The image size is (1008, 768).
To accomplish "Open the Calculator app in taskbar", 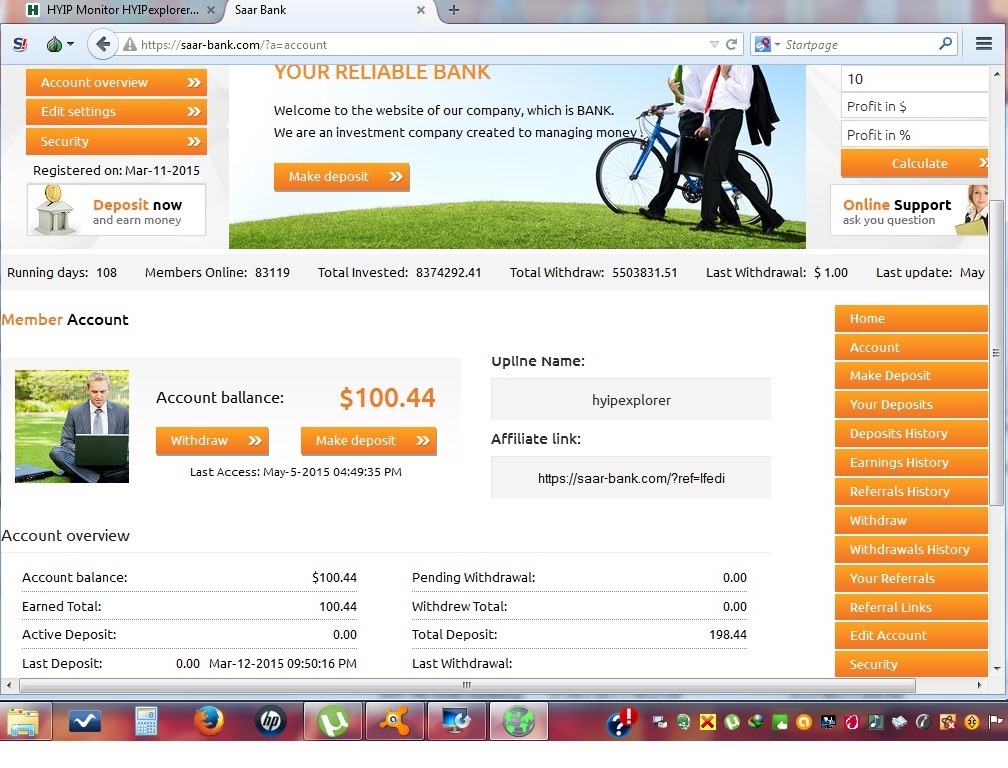I will (147, 721).
